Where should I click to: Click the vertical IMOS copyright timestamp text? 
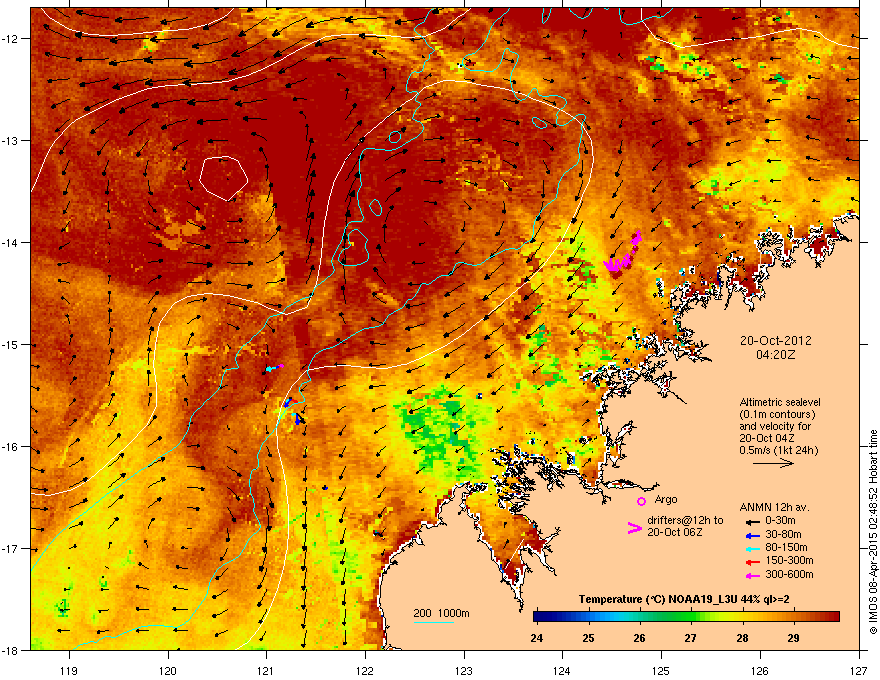(873, 532)
